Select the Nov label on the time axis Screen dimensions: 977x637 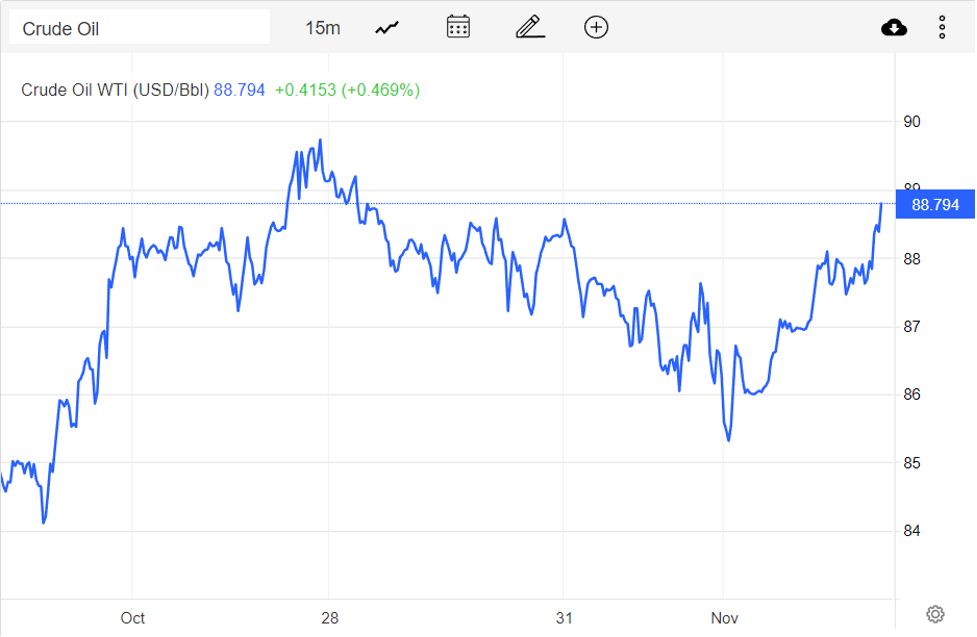(x=724, y=618)
